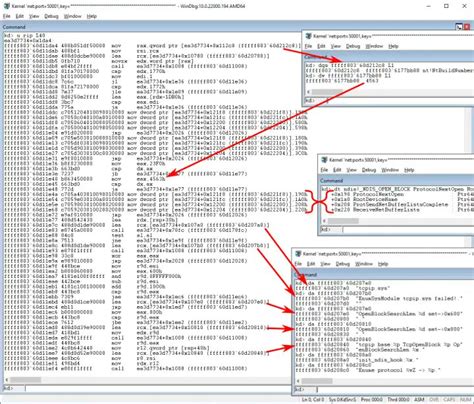The height and width of the screenshot is (404, 474).
Task: Open the Debug menu in main WinDbg window
Action: tap(51, 16)
